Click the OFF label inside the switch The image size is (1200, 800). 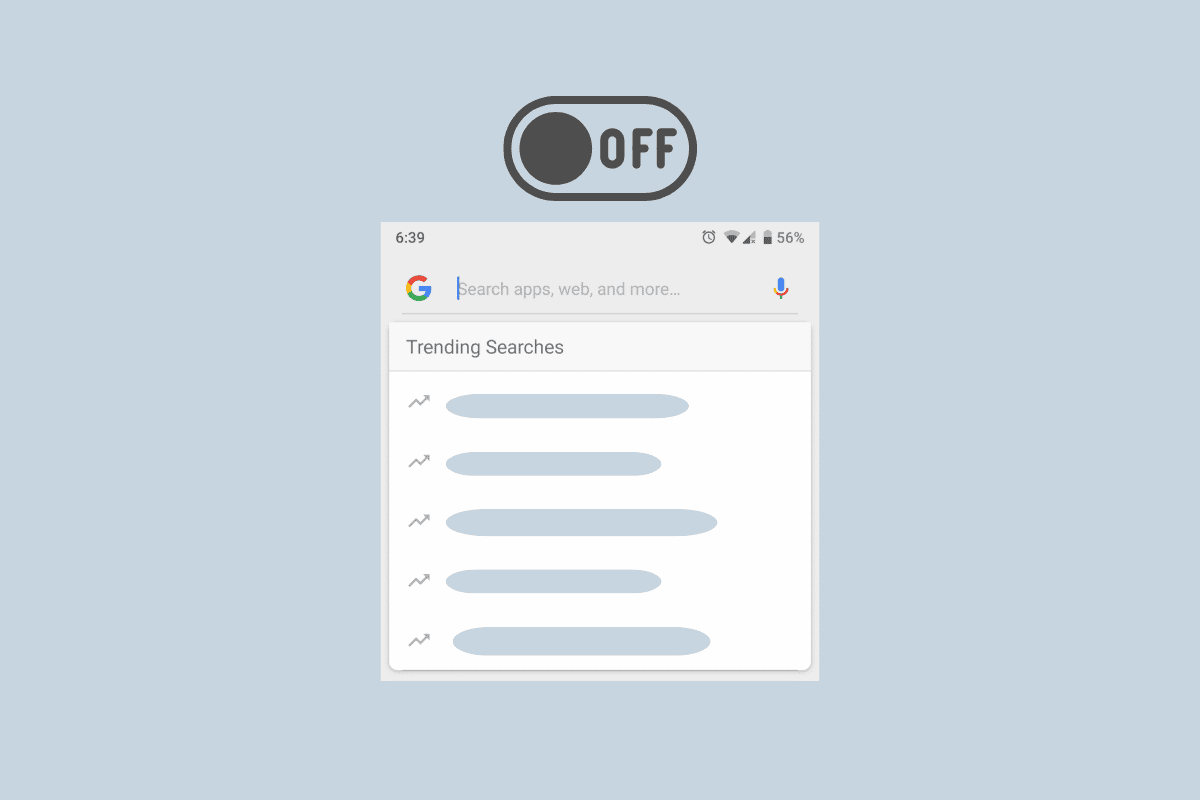[638, 149]
